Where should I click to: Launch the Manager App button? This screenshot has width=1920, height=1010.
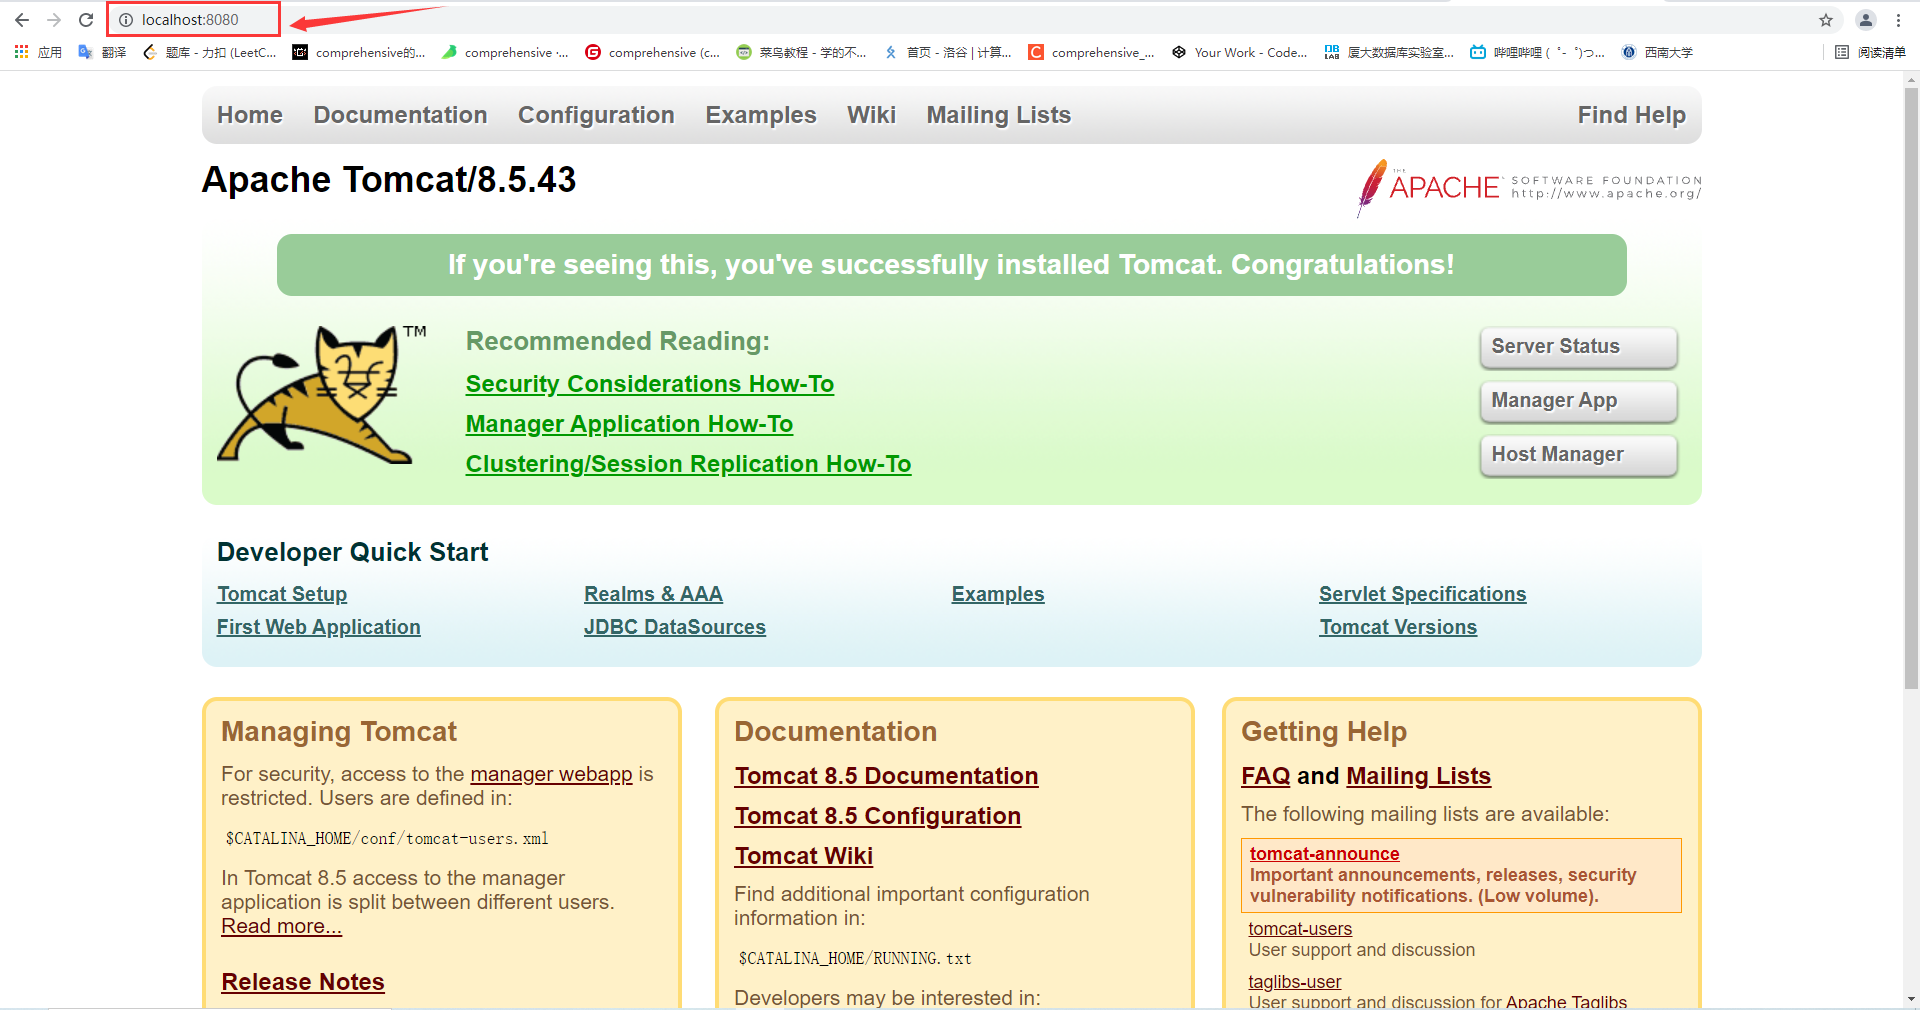(1578, 401)
